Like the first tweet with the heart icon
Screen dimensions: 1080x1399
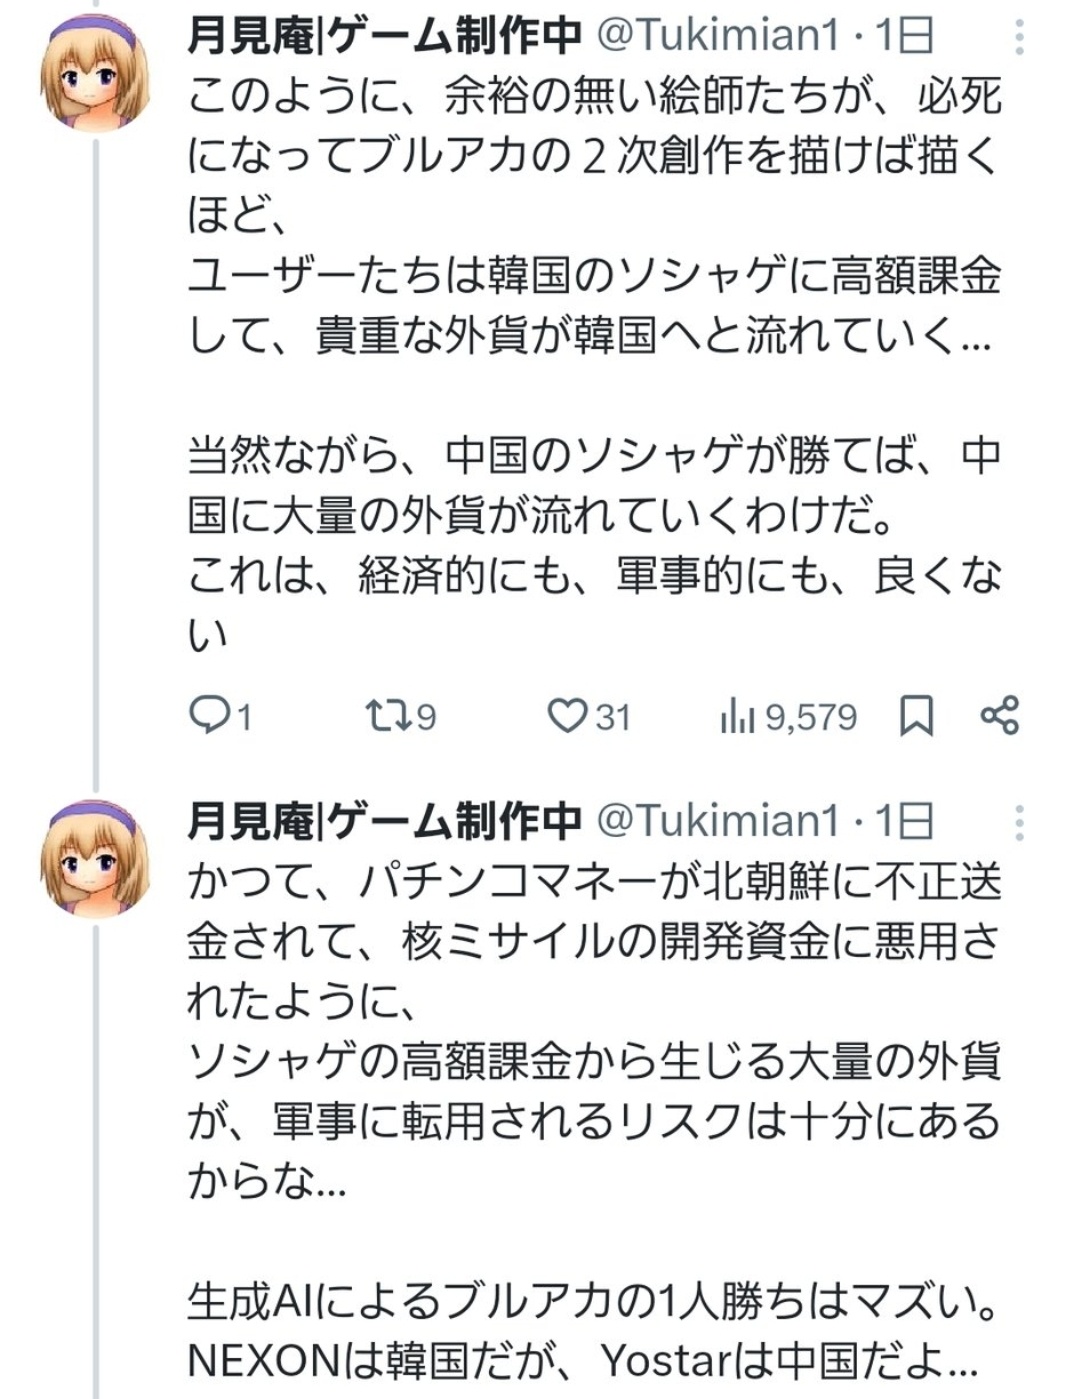pos(567,715)
